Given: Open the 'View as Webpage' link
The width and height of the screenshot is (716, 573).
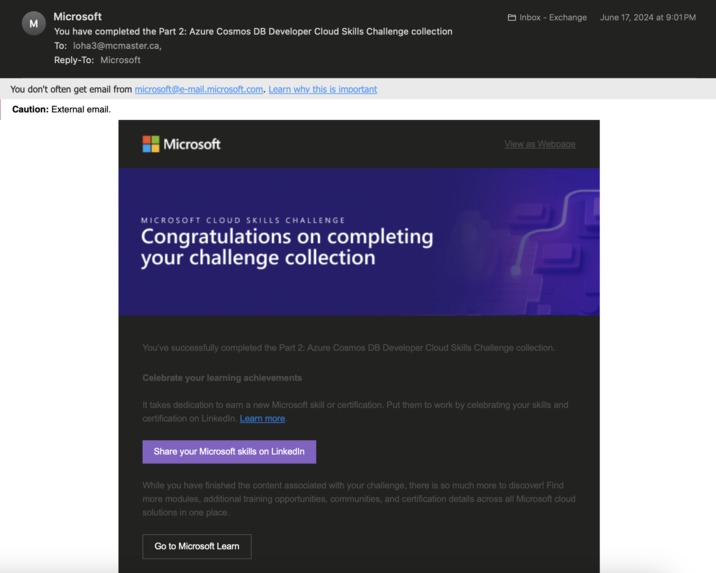Looking at the screenshot, I should click(540, 144).
